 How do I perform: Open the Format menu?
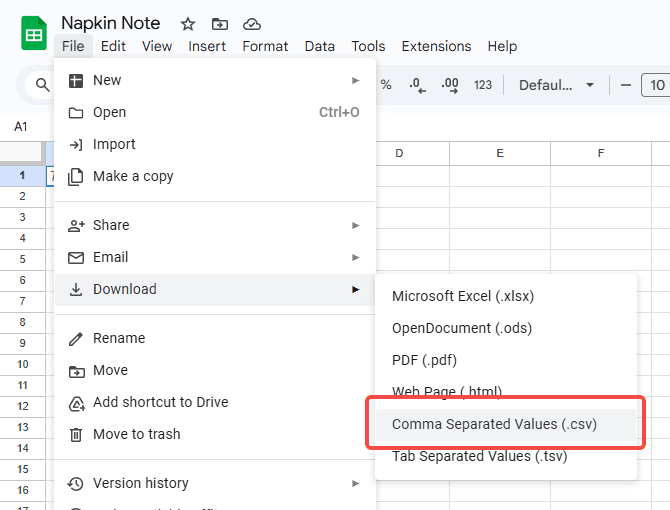point(265,46)
